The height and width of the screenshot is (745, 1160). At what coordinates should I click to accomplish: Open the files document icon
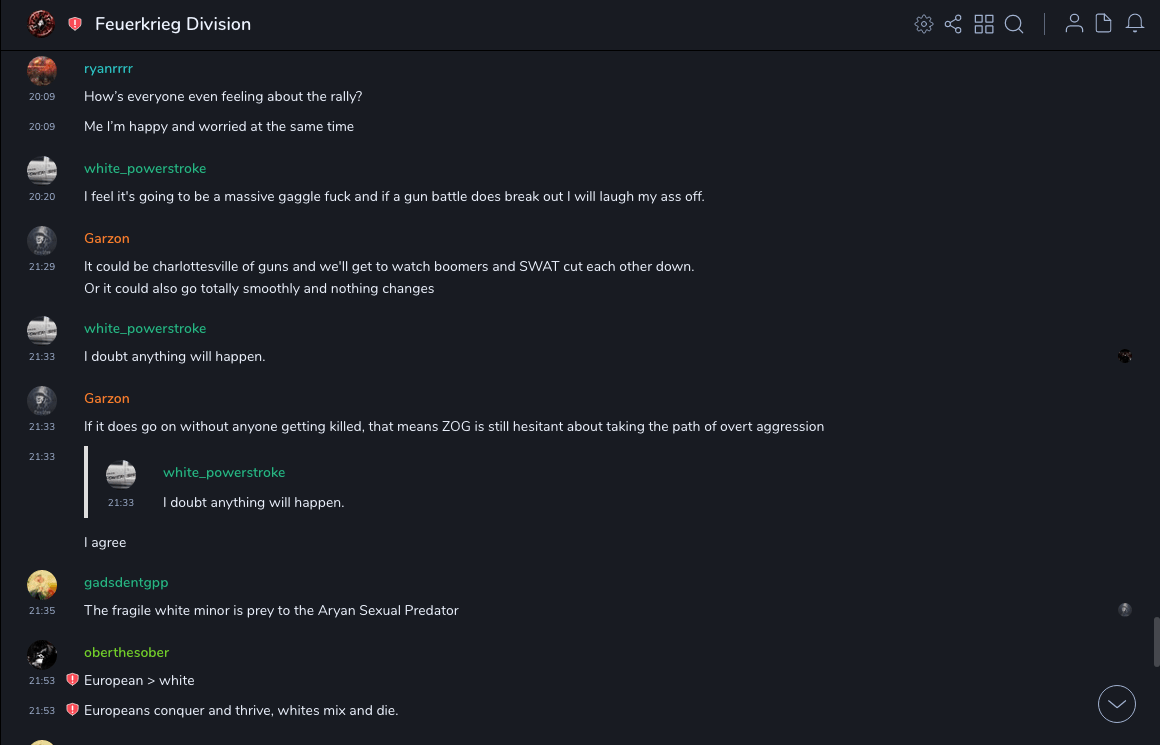coord(1104,24)
